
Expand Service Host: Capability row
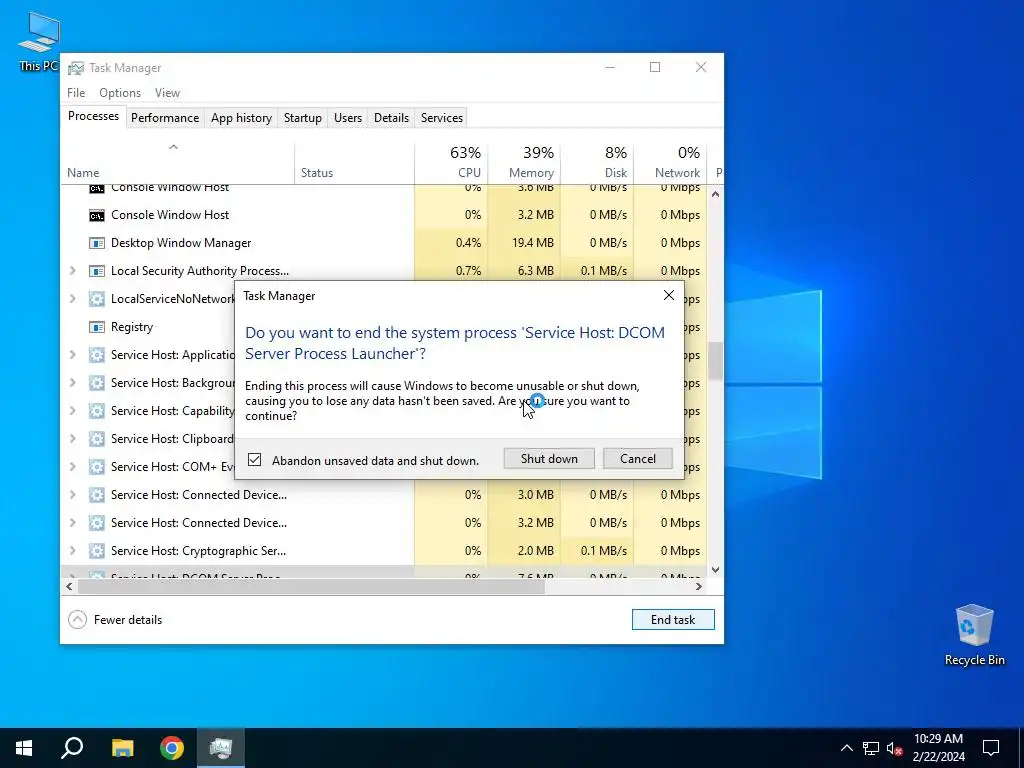coord(72,411)
